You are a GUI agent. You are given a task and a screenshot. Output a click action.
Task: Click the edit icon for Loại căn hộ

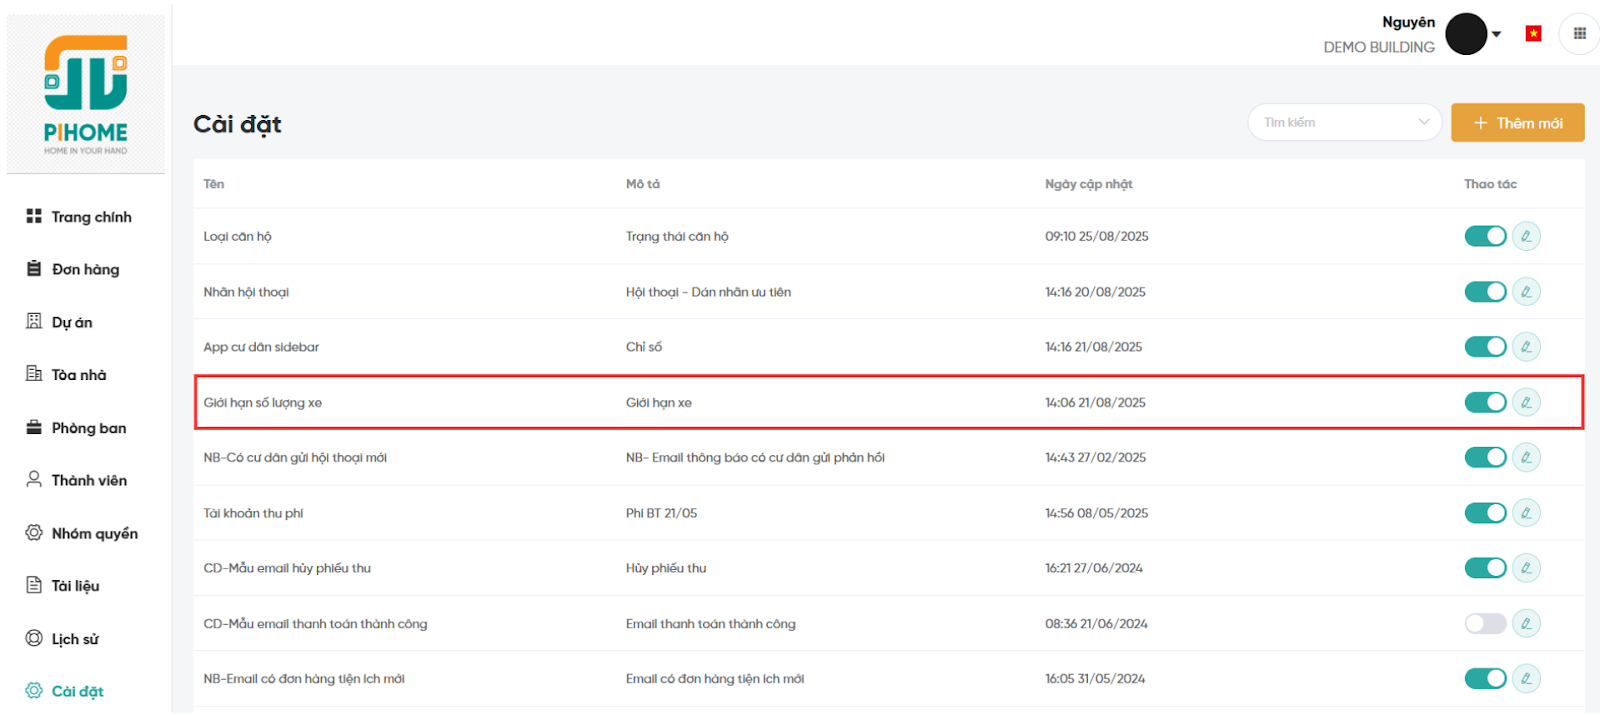[x=1526, y=237]
